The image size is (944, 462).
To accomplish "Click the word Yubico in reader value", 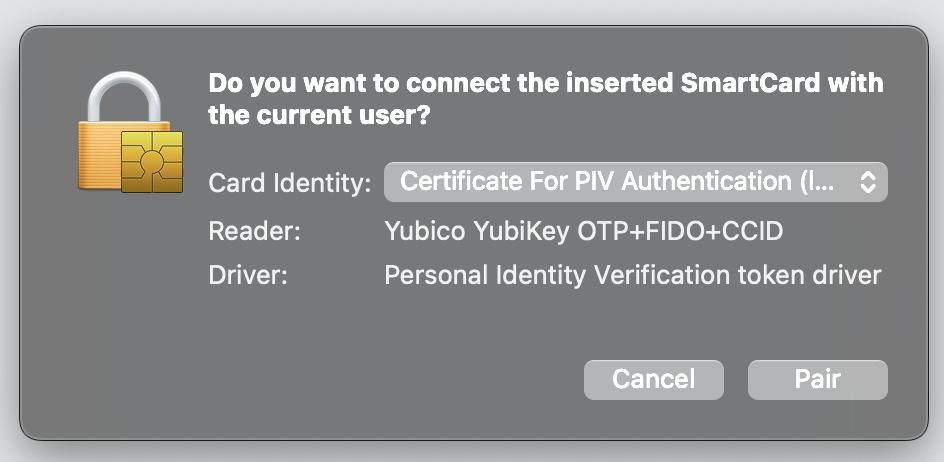I will (x=424, y=231).
